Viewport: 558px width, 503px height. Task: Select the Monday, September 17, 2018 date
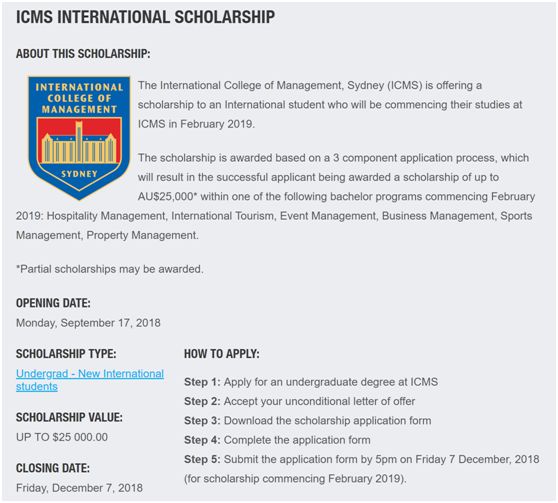(x=88, y=323)
